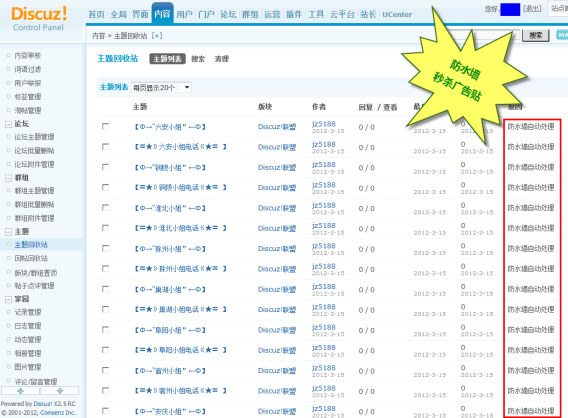Open Discuz!联盟 forum link in second row
The image size is (568, 418).
(x=277, y=147)
